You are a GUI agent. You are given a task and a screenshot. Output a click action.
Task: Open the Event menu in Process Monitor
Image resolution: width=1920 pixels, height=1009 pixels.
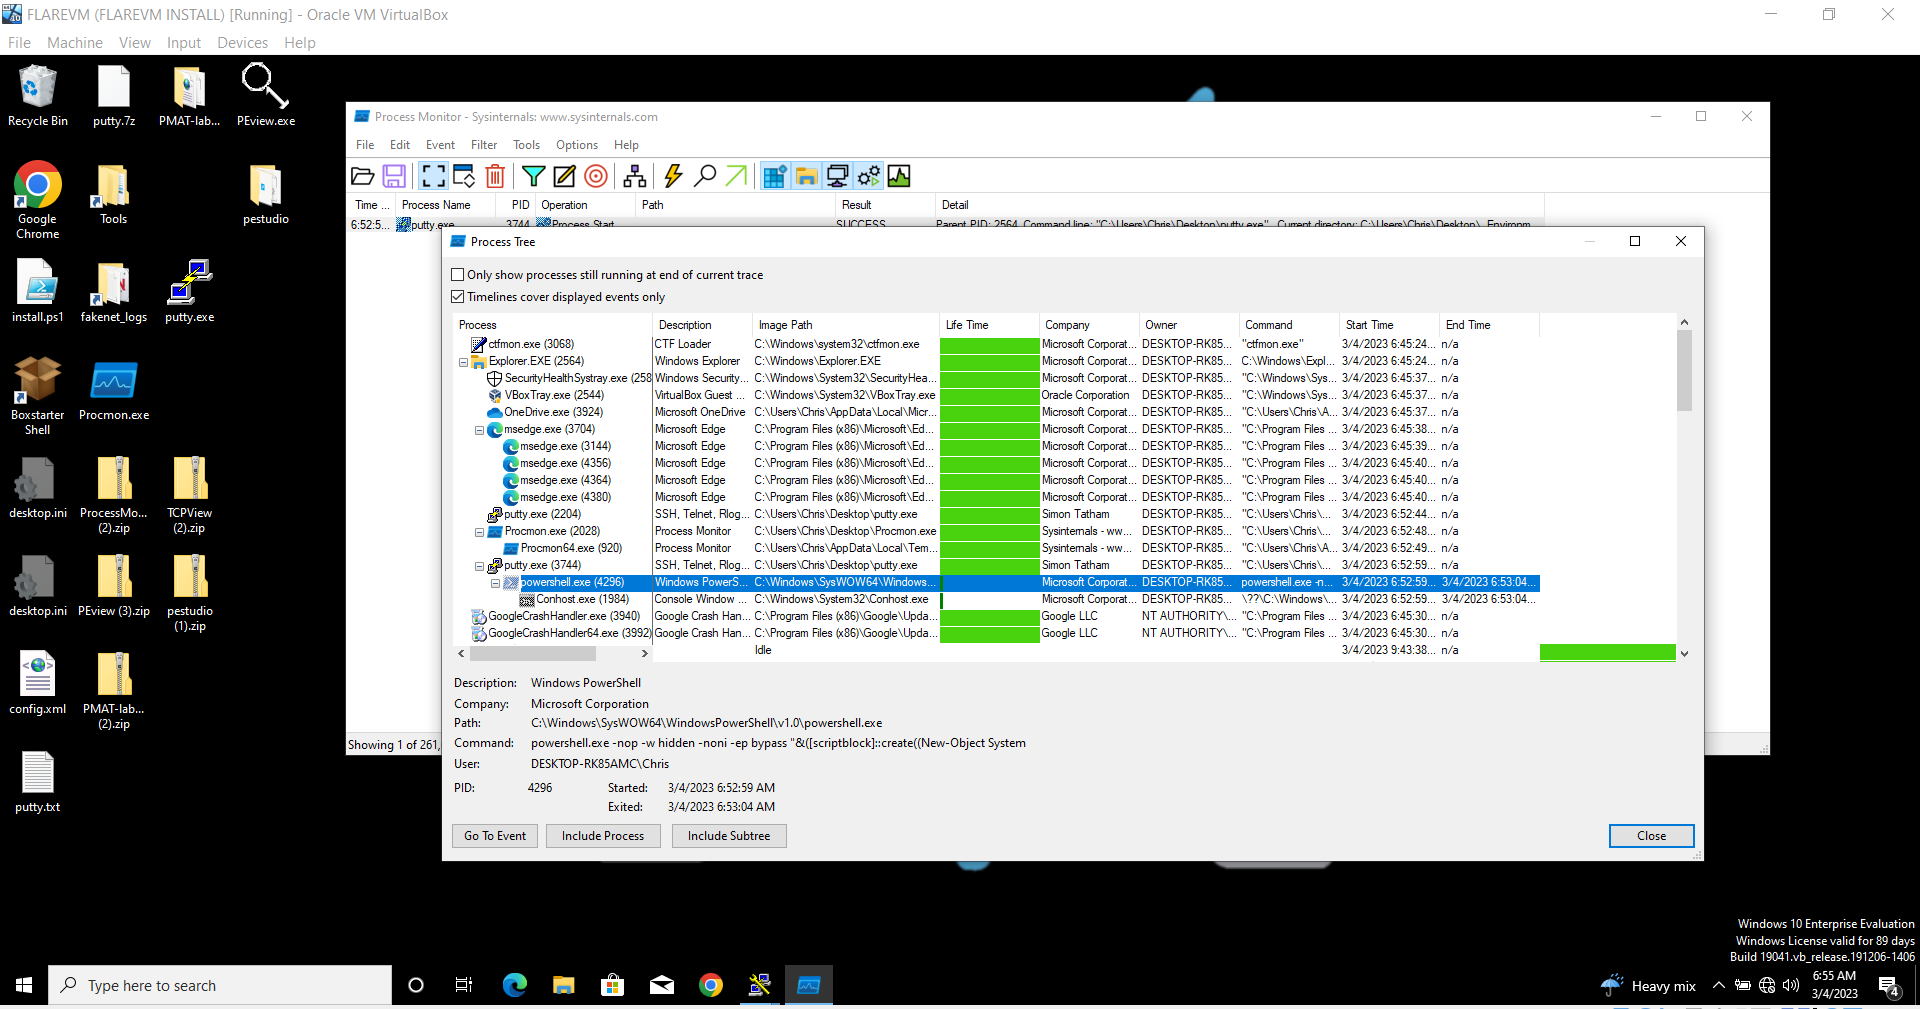(440, 145)
